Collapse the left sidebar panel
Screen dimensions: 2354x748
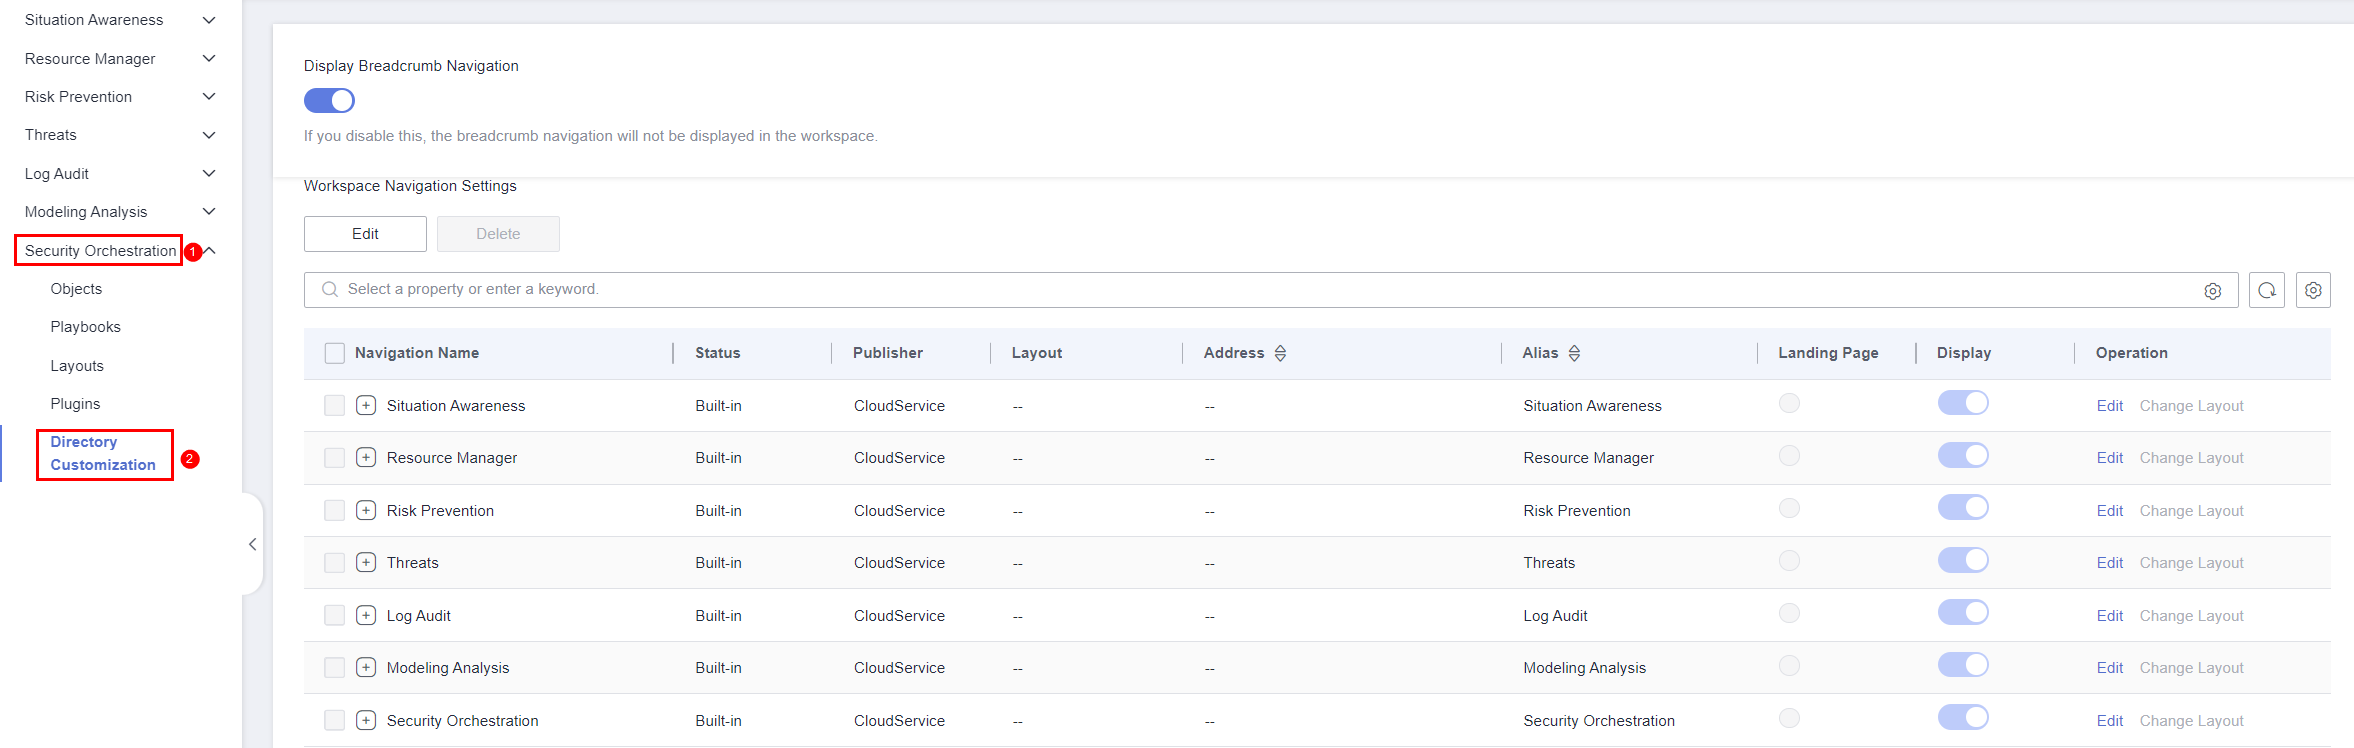[x=252, y=544]
